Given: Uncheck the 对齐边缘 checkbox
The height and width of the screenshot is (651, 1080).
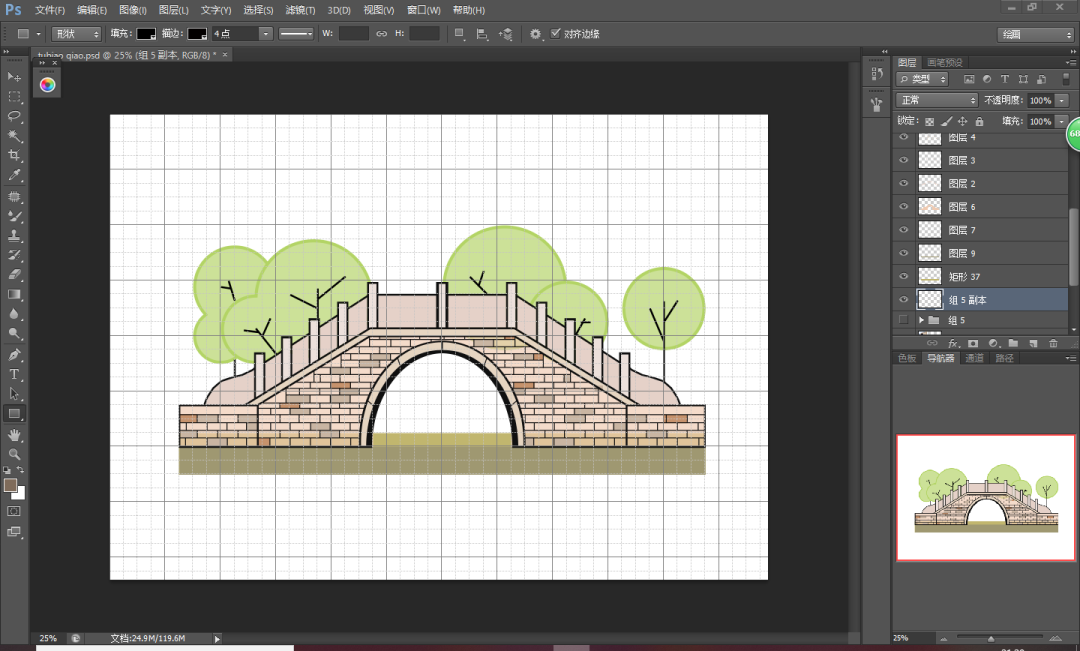Looking at the screenshot, I should 556,33.
